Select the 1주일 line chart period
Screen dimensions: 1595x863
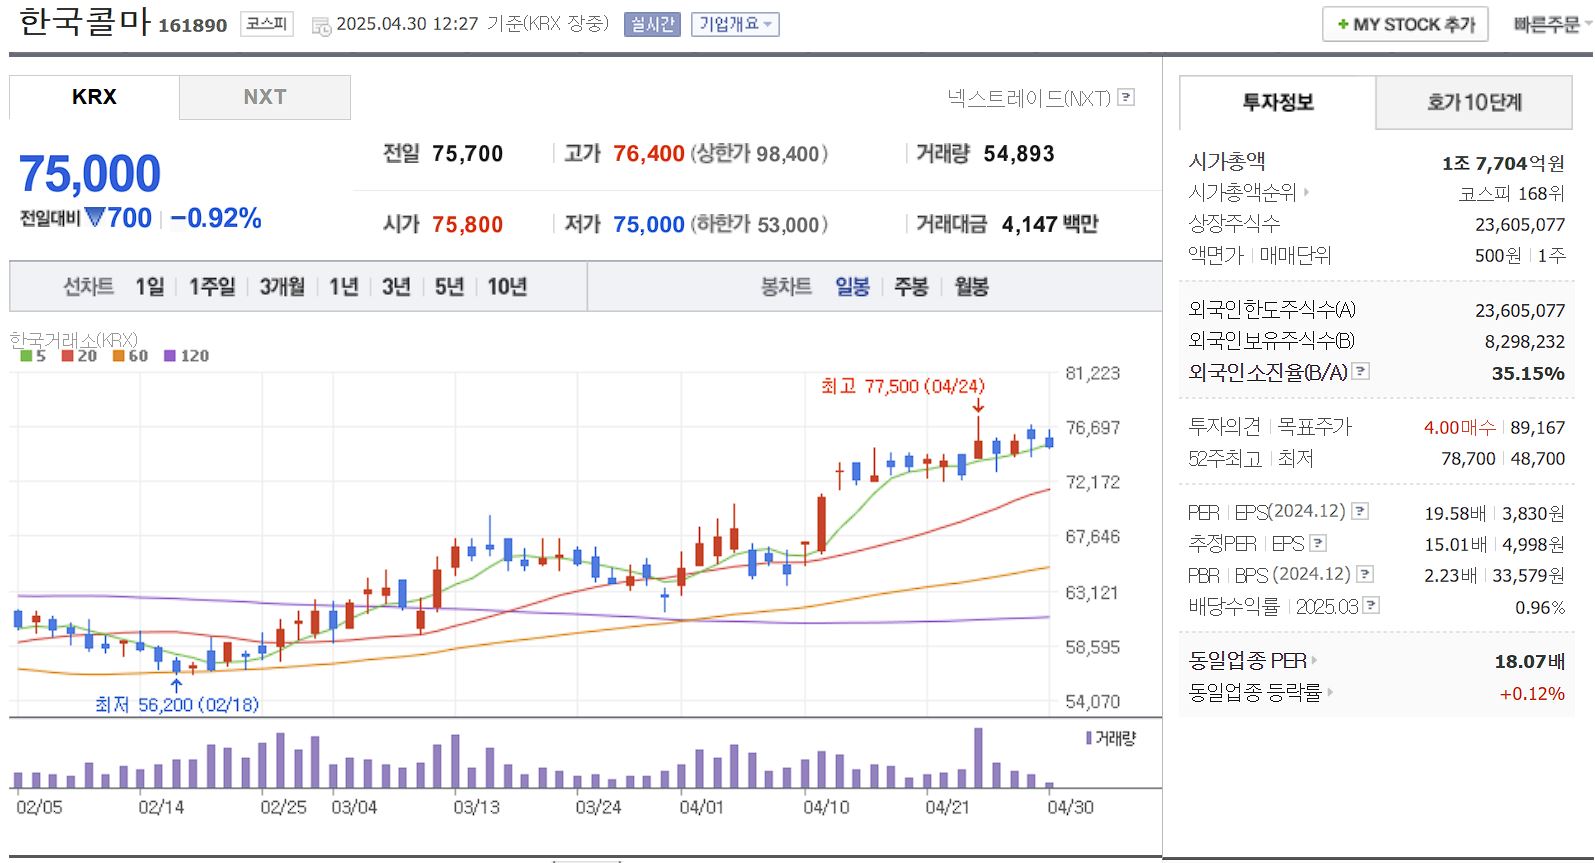click(x=212, y=287)
